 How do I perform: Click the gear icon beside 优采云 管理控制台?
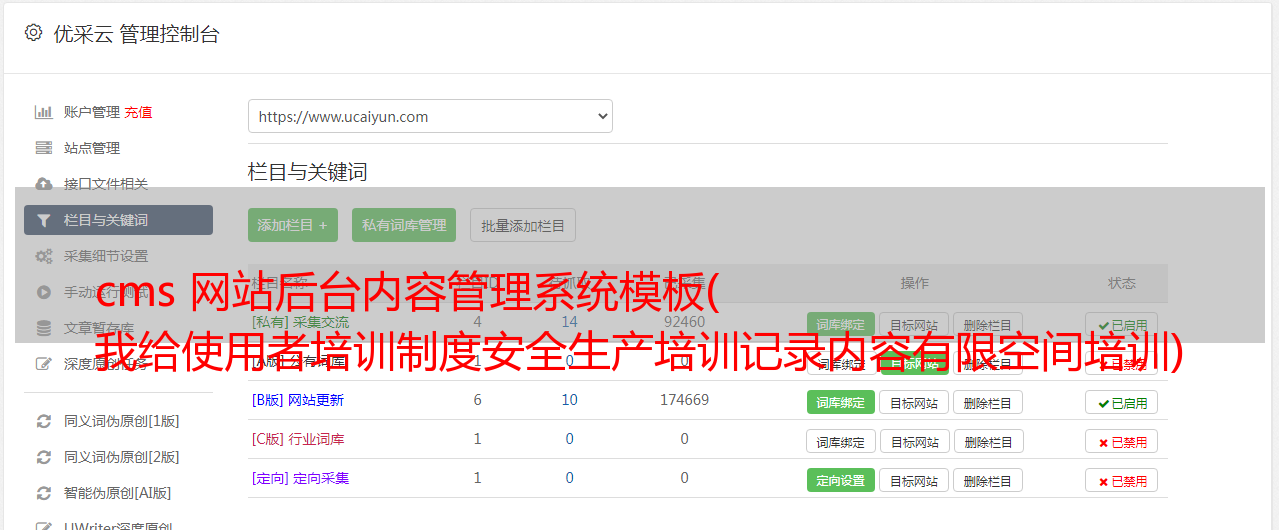(33, 33)
